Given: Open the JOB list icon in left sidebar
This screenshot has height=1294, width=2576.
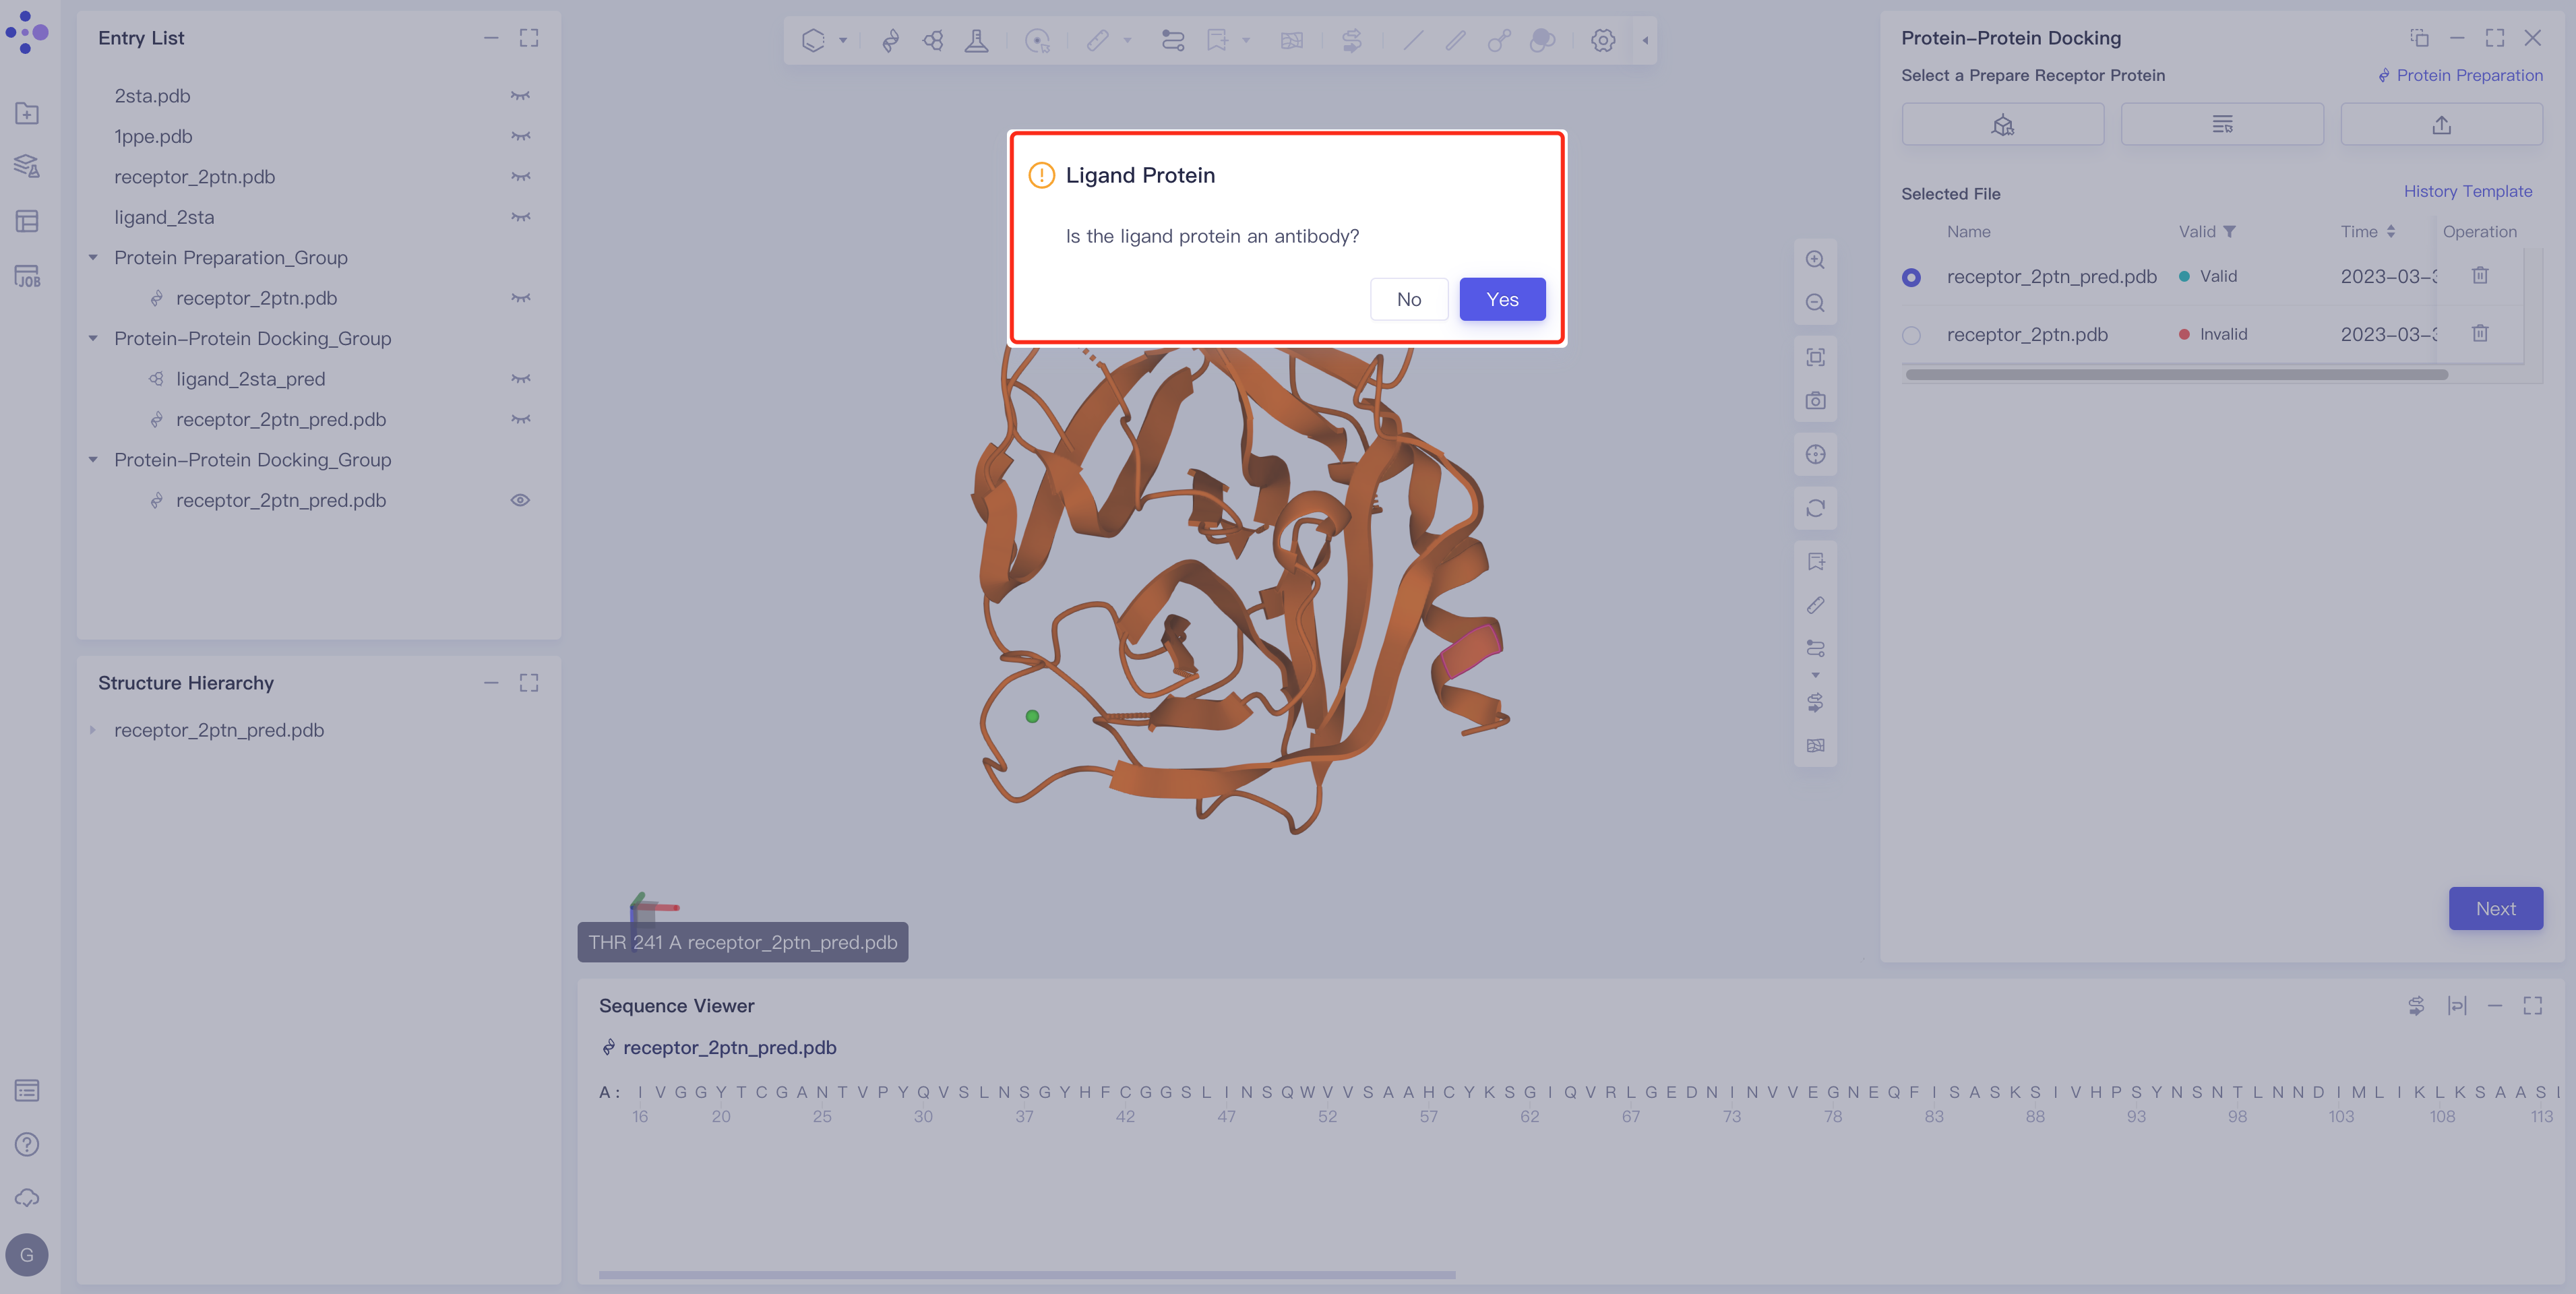Looking at the screenshot, I should [x=27, y=276].
